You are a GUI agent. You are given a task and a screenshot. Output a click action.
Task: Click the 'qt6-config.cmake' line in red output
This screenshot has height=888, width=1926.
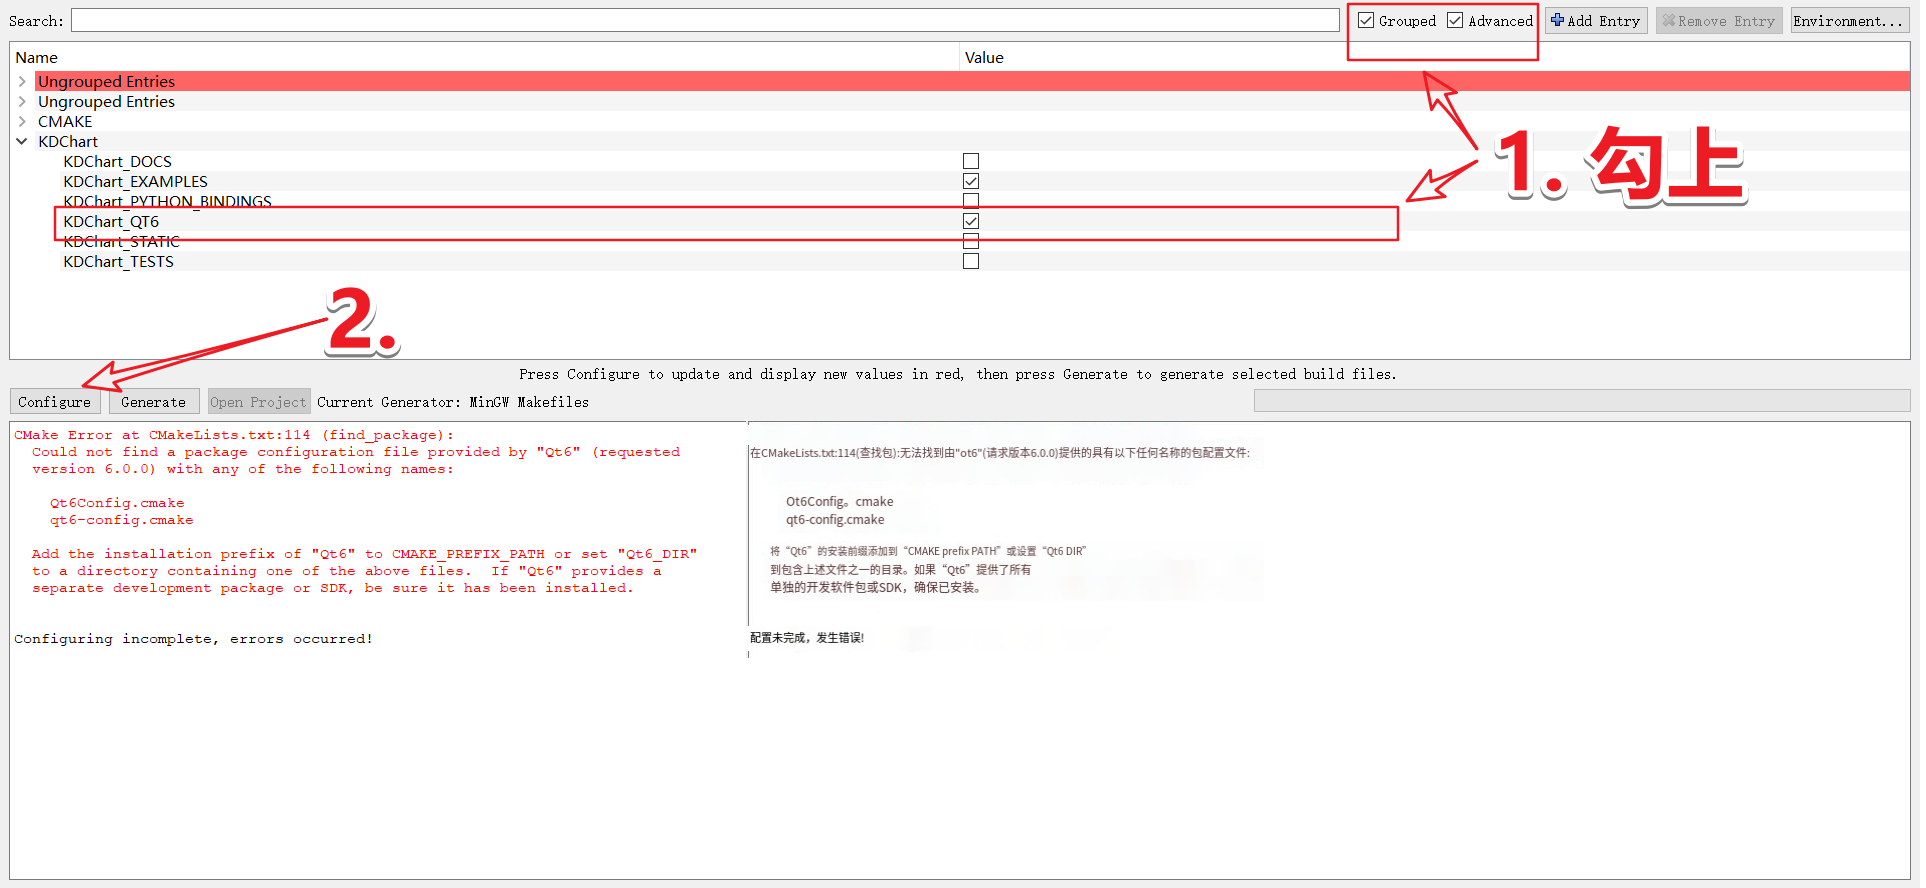[122, 519]
